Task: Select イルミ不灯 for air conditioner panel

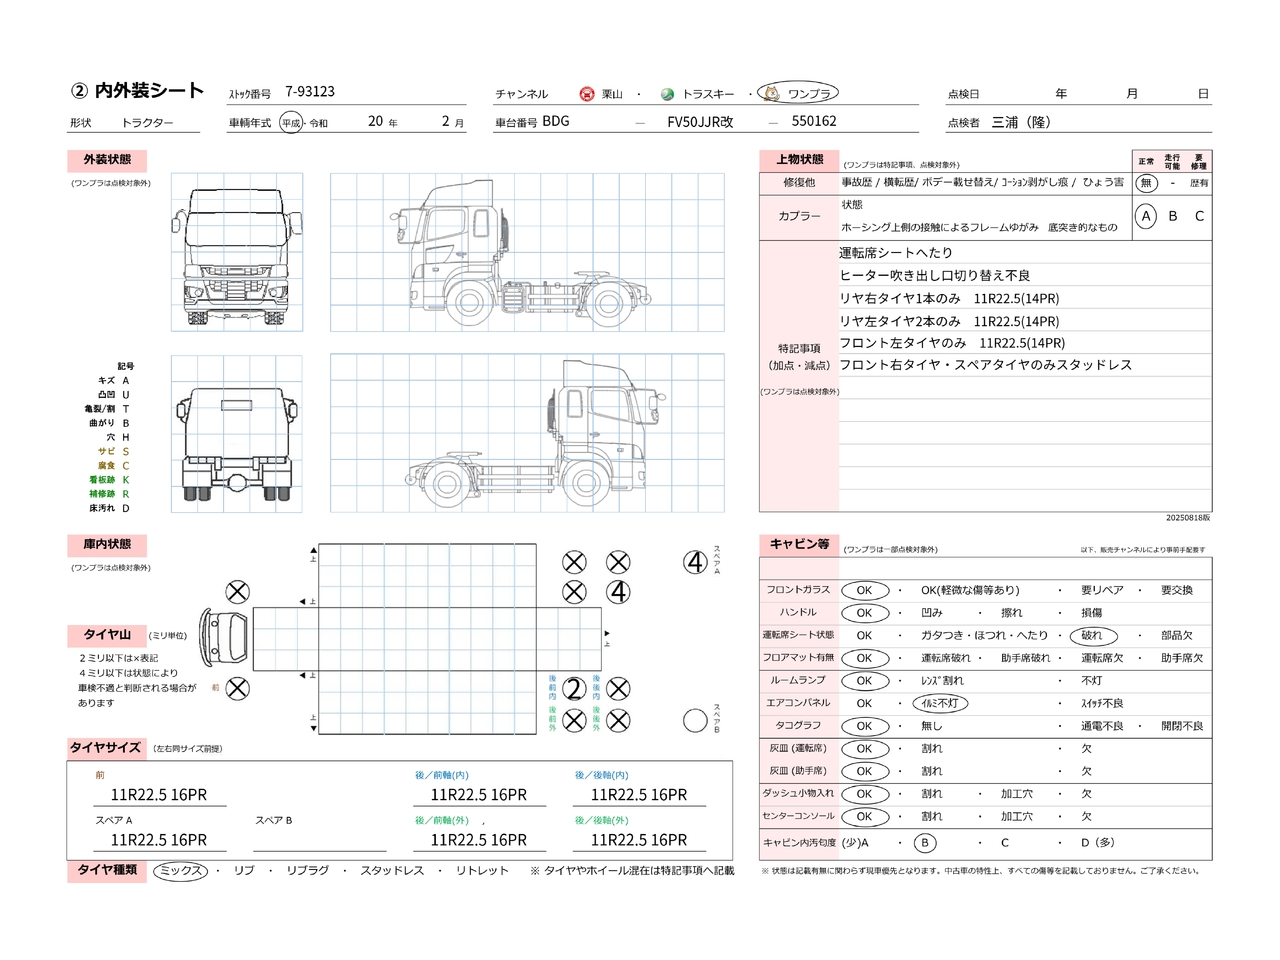Action: pyautogui.click(x=939, y=703)
